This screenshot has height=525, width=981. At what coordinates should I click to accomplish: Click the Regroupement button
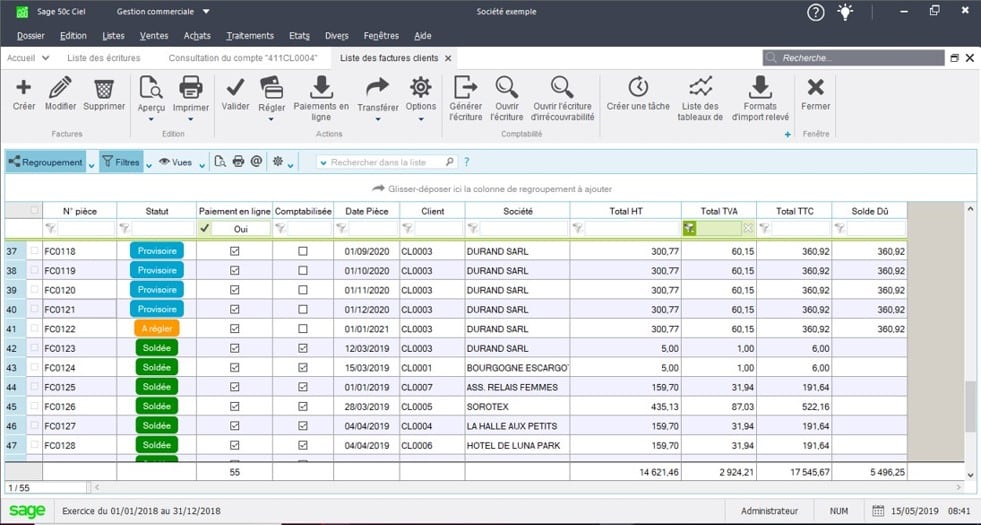point(46,162)
